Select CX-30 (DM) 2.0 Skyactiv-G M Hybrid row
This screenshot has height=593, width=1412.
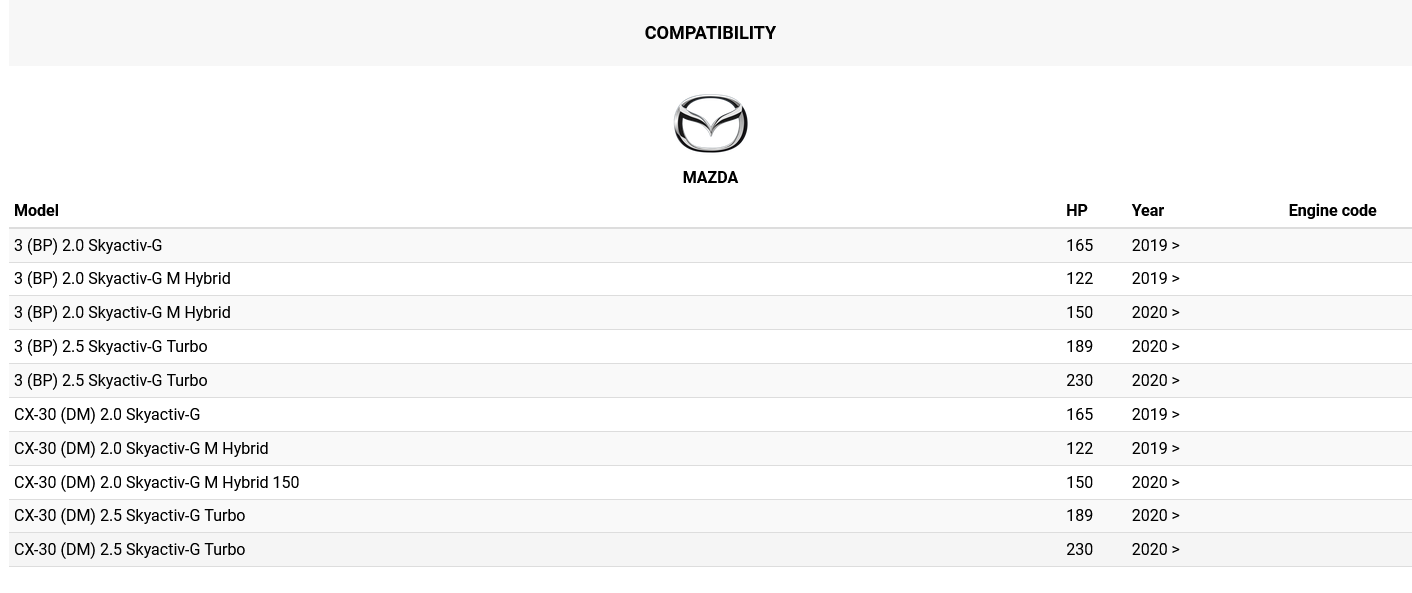(710, 449)
